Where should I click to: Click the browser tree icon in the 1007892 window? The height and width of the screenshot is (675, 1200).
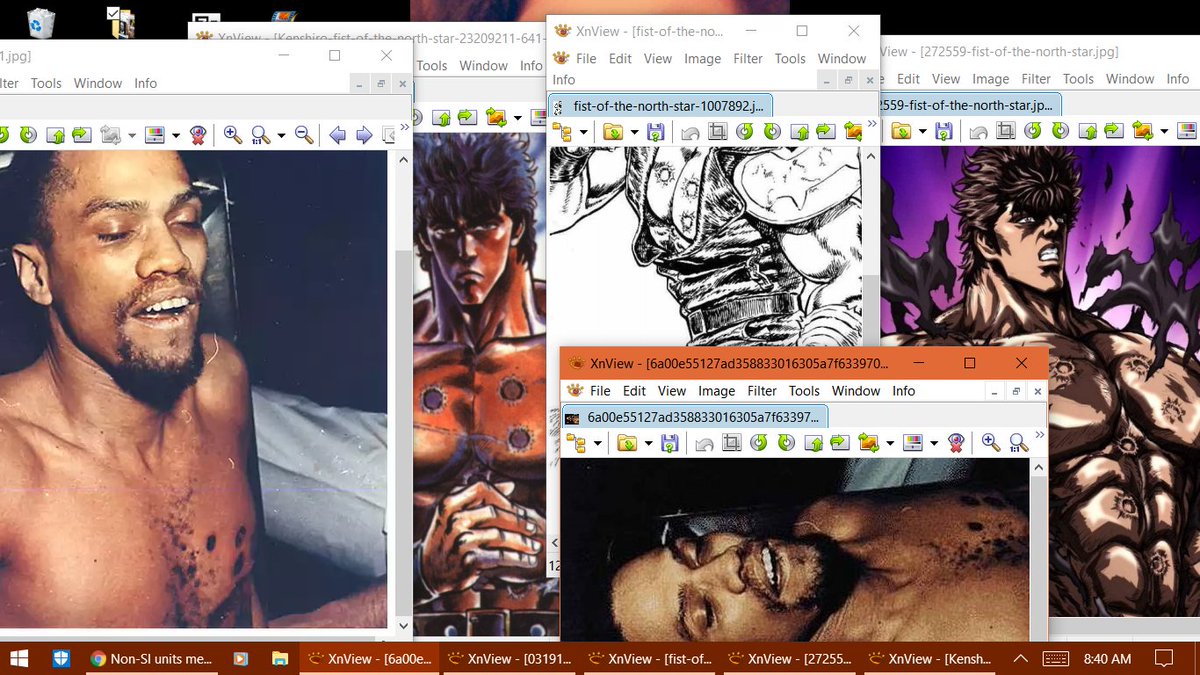563,131
